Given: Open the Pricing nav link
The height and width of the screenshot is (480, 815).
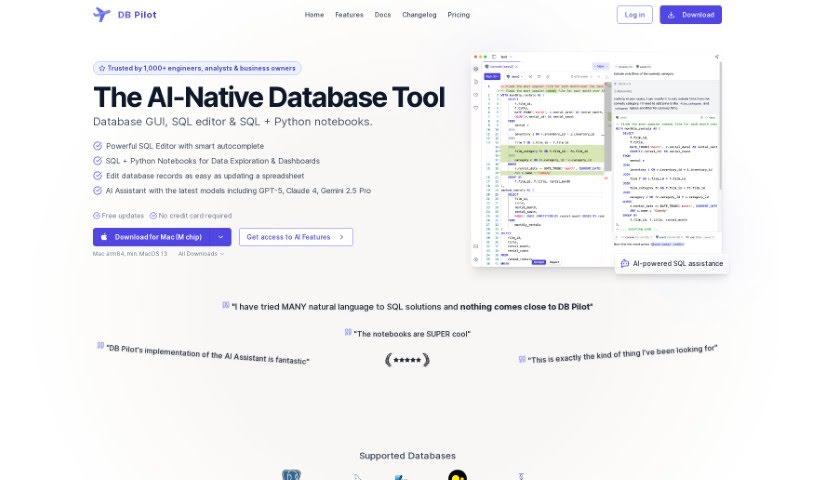Looking at the screenshot, I should coord(458,15).
